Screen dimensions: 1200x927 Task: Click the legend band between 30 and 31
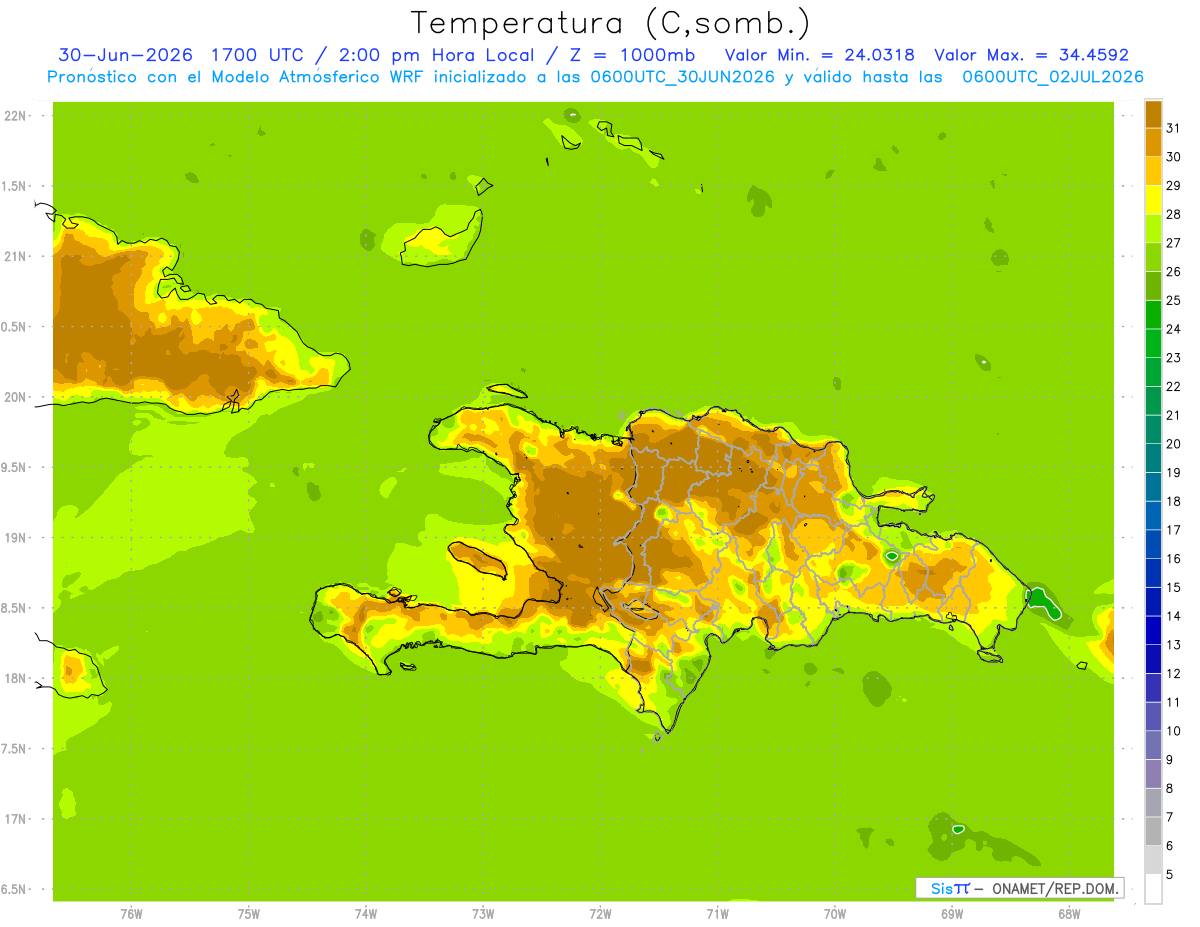[x=1153, y=142]
